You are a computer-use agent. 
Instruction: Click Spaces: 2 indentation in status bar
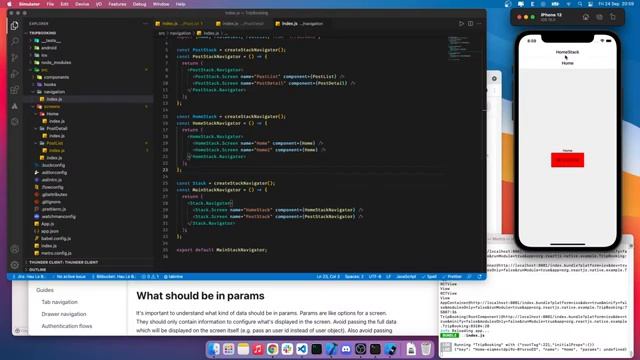tap(354, 277)
